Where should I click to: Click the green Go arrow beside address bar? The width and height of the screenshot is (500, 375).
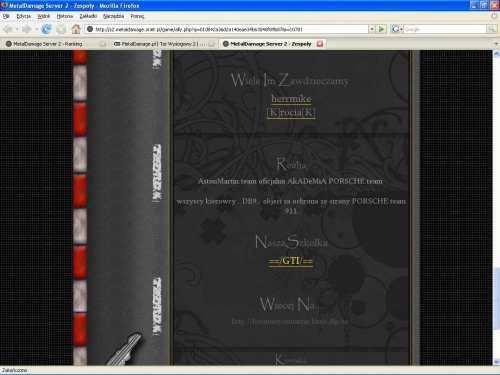pos(381,29)
